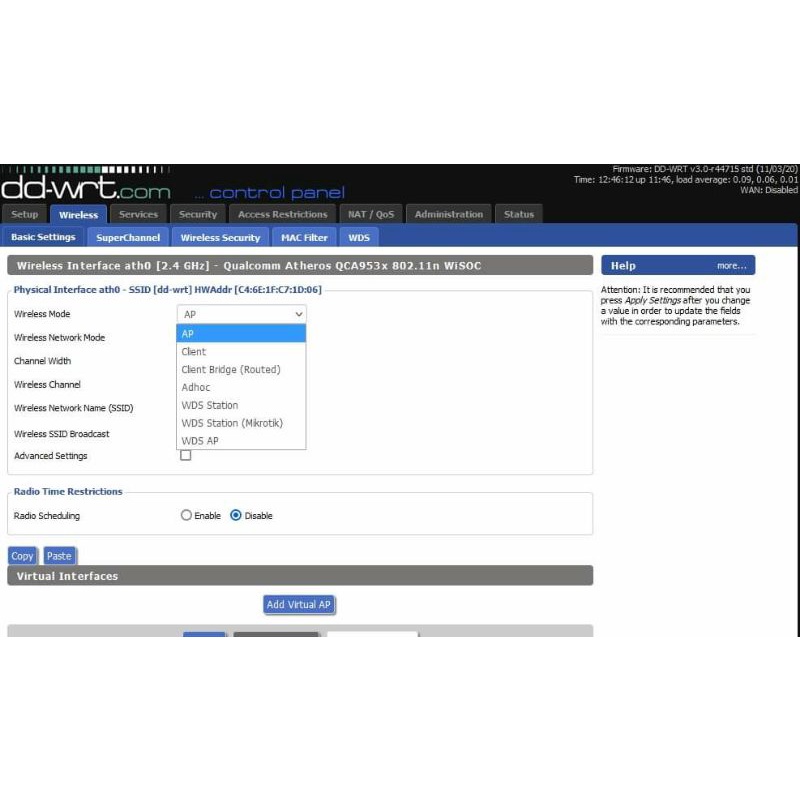Go to the Services tab
800x800 pixels.
pyautogui.click(x=138, y=214)
